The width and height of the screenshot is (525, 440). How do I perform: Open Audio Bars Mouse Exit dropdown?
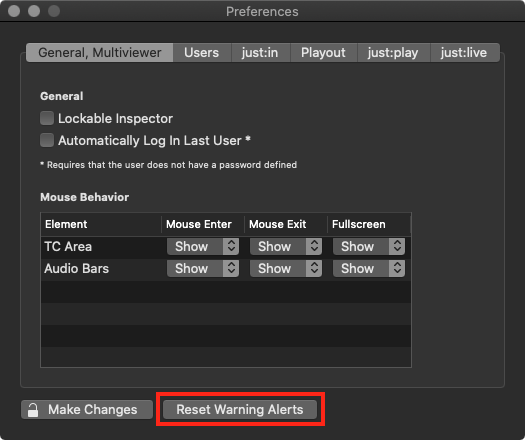point(286,269)
